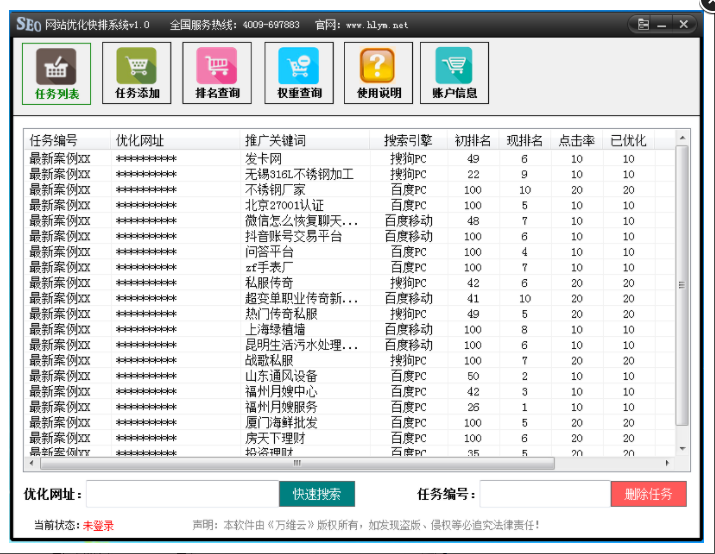This screenshot has width=715, height=554.
Task: Click the SEO logo in title bar
Action: tap(29, 24)
